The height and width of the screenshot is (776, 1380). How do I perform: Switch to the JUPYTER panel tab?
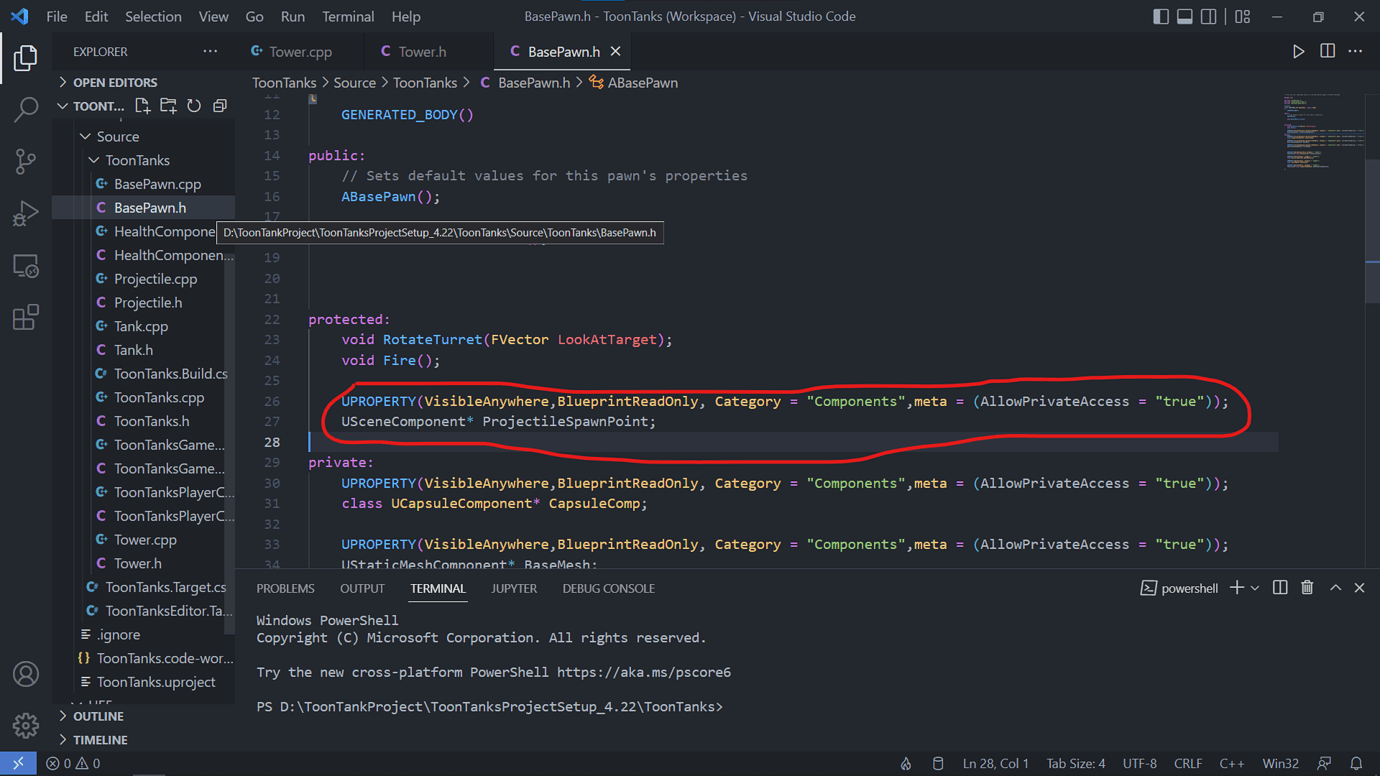tap(514, 588)
